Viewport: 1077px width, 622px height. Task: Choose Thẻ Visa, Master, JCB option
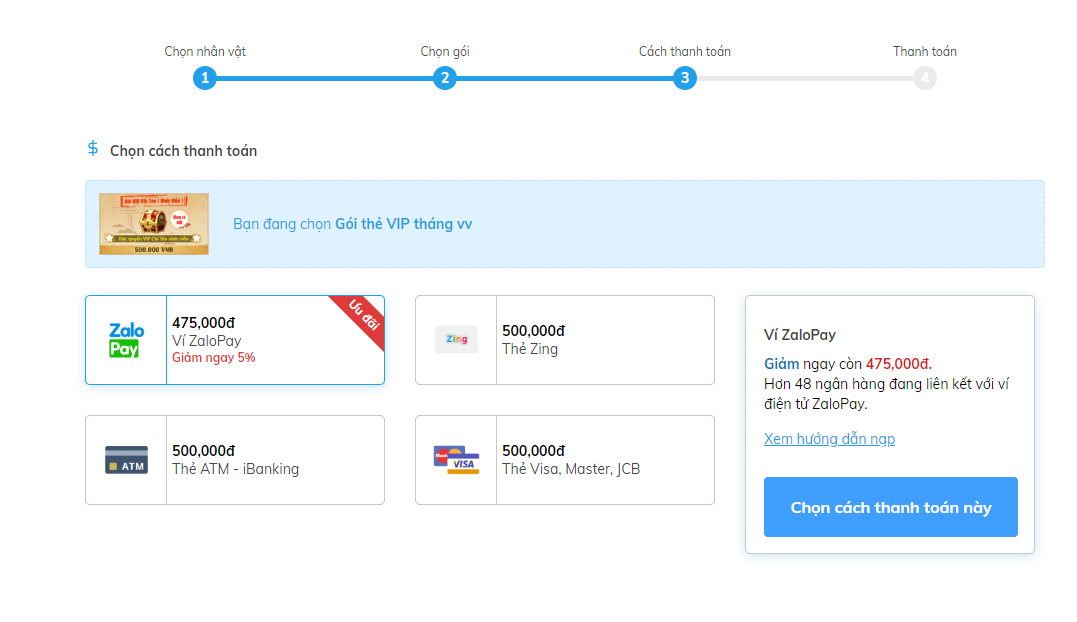(x=565, y=460)
